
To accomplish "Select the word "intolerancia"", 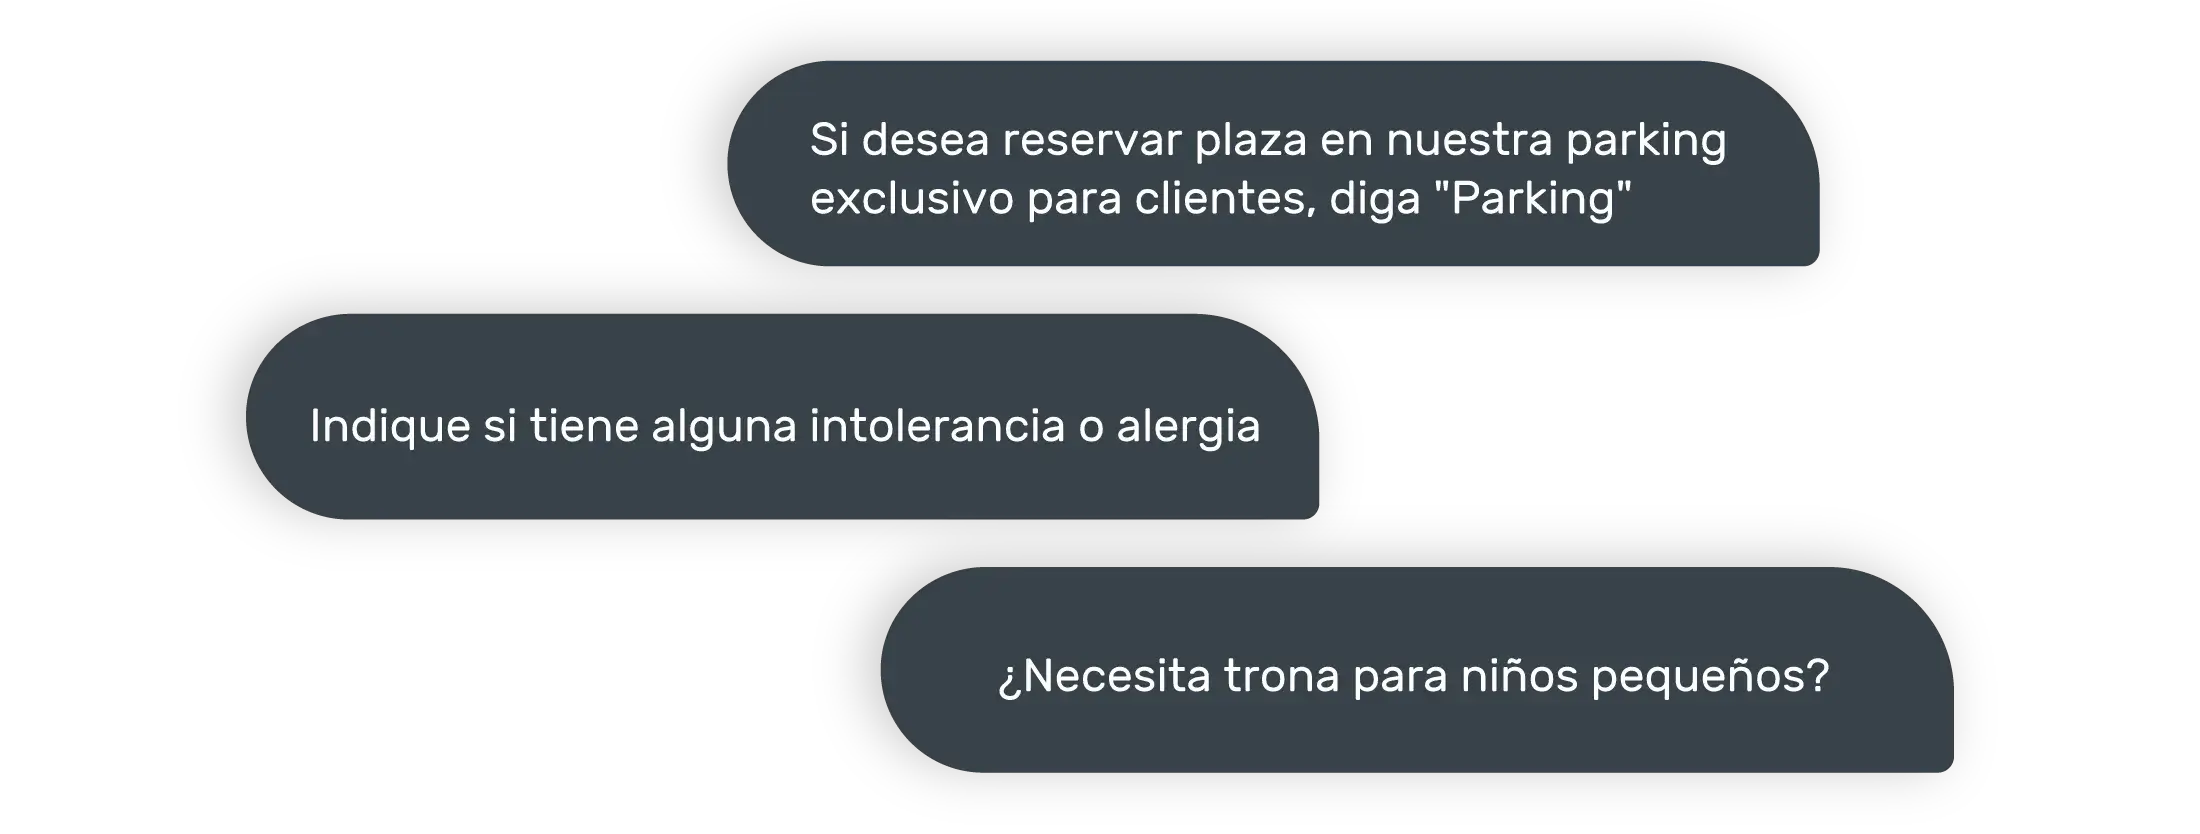I will click(x=938, y=426).
